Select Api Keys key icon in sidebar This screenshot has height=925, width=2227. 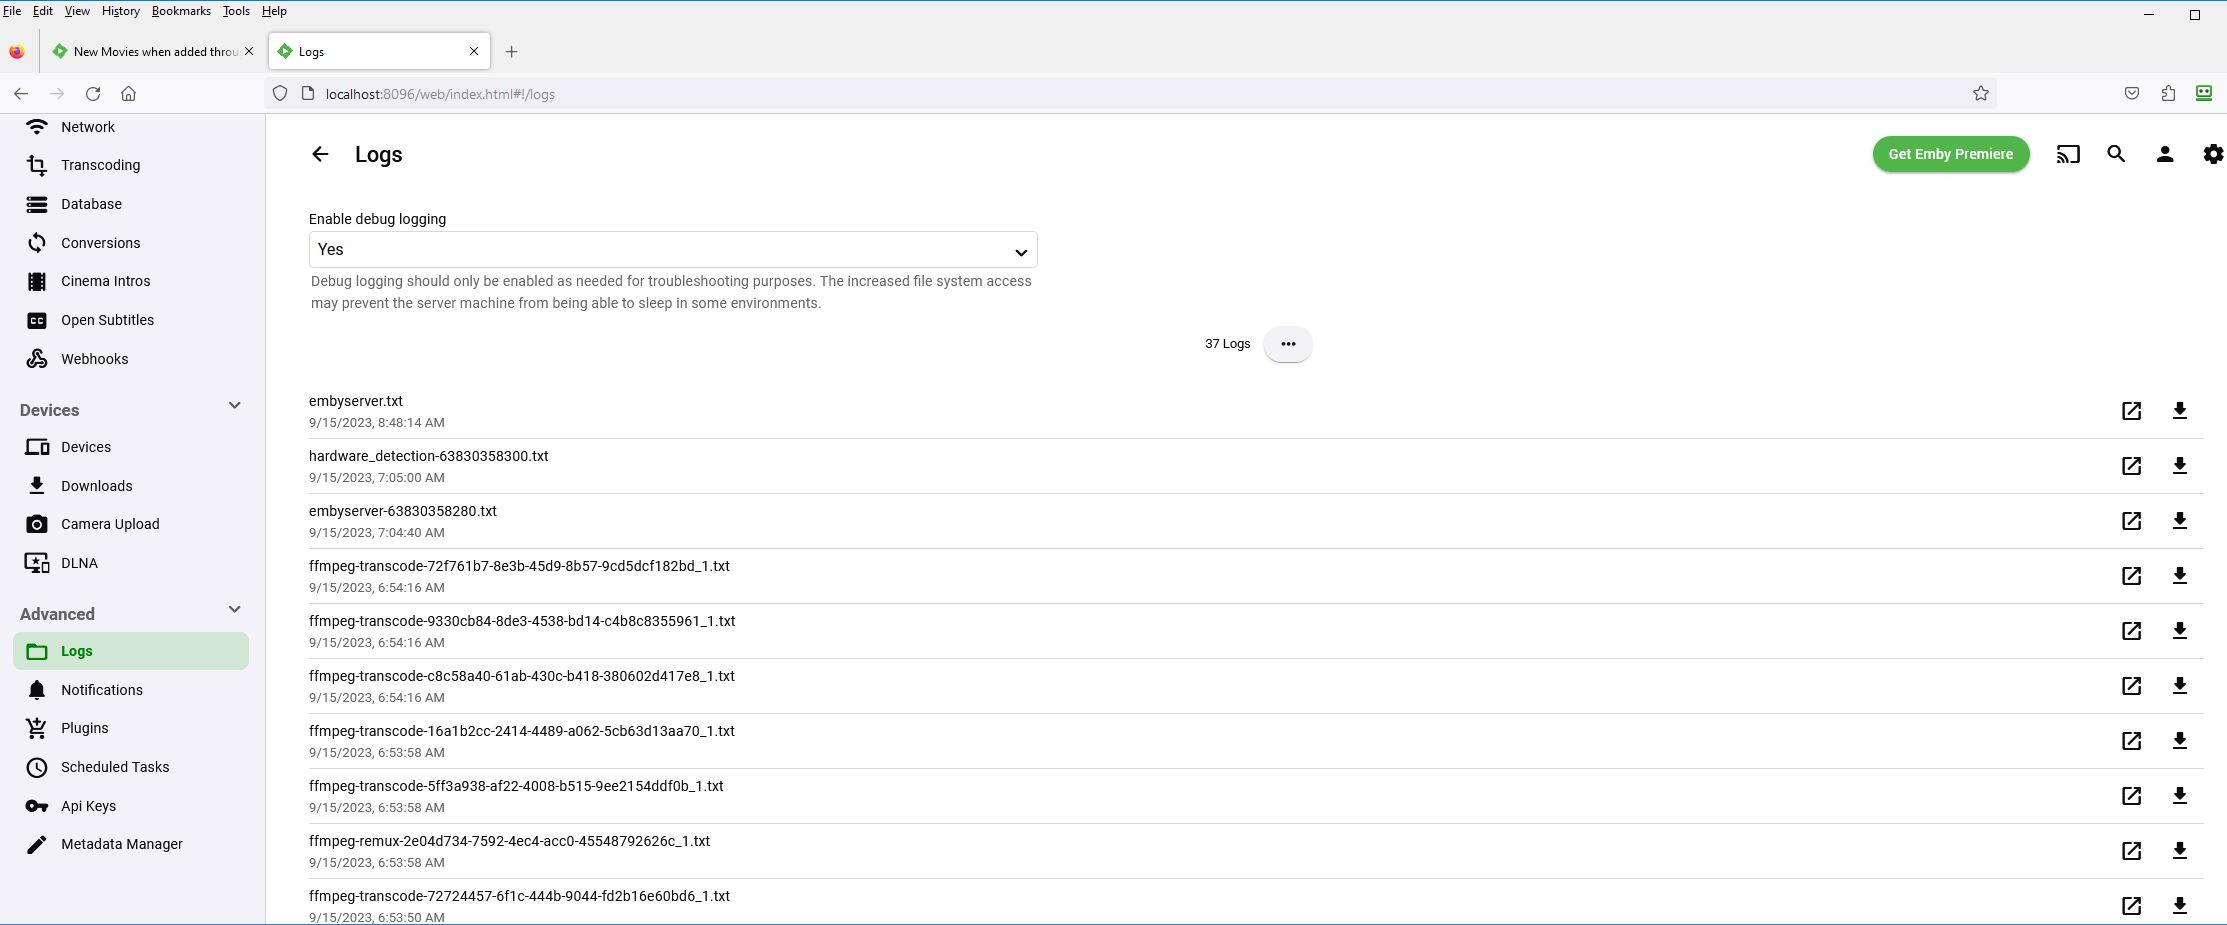tap(36, 805)
